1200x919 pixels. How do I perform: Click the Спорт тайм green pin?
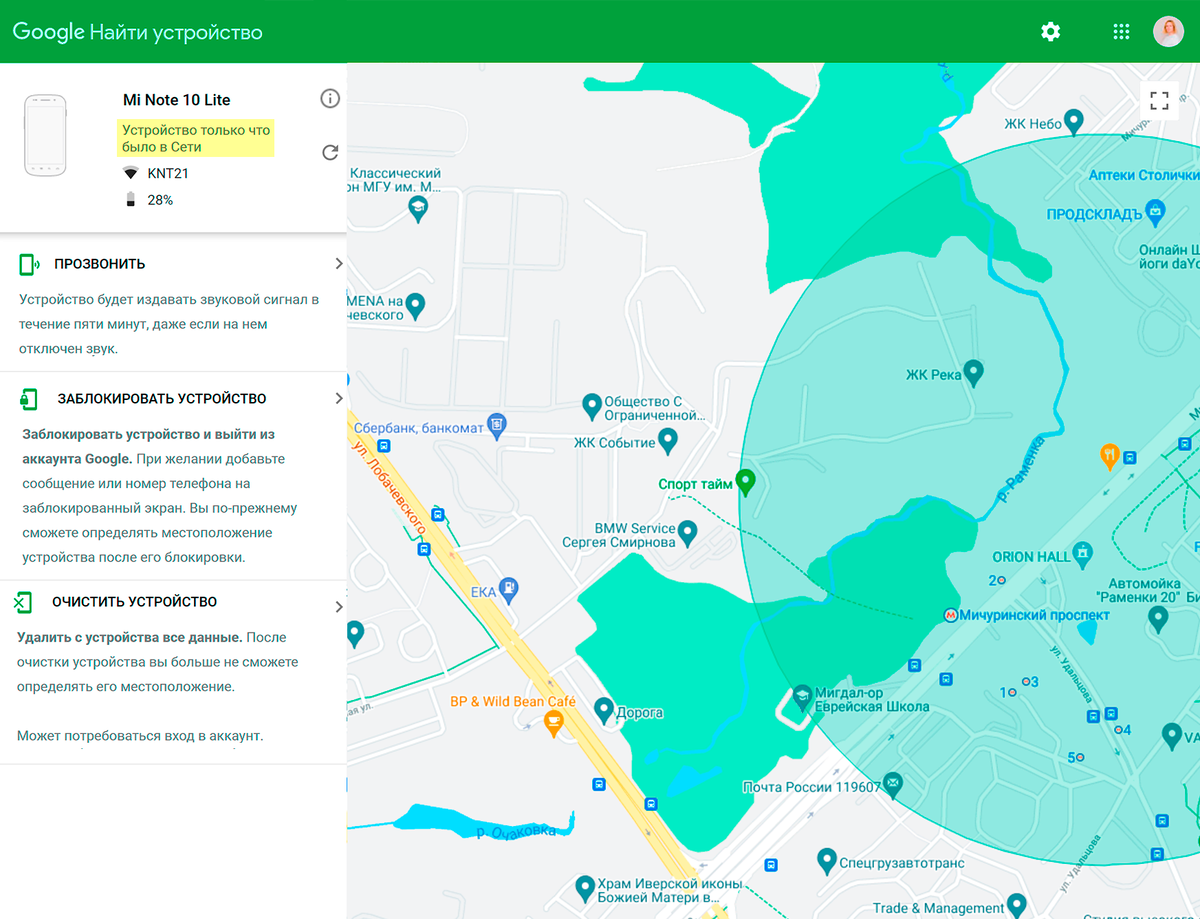point(745,482)
